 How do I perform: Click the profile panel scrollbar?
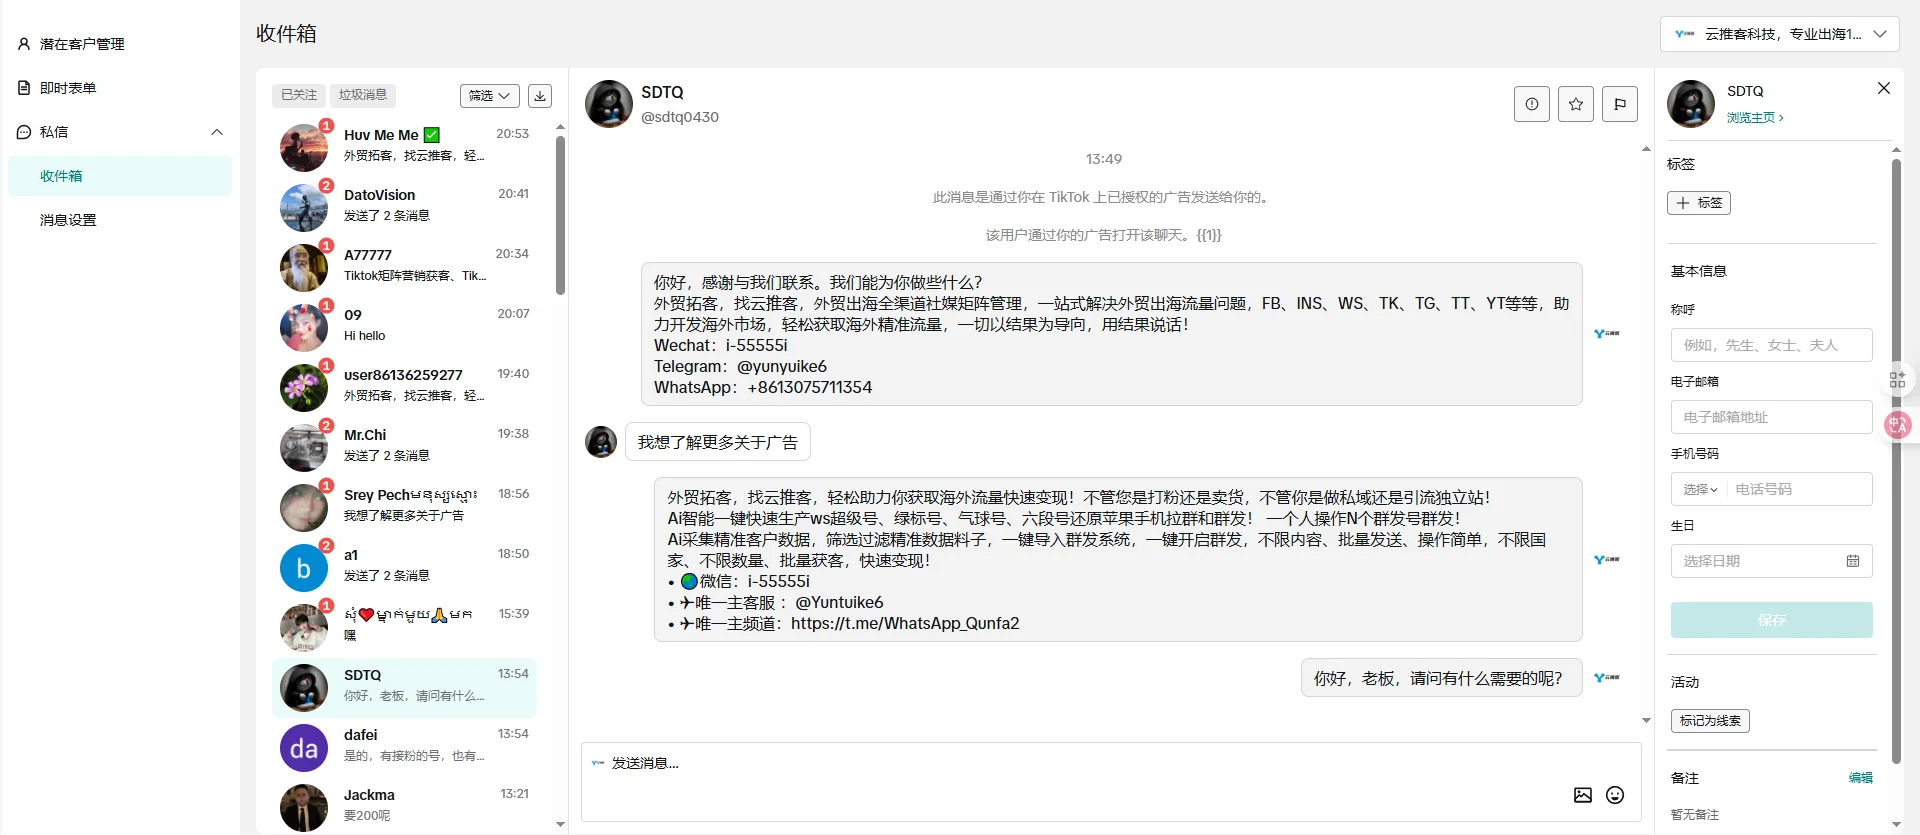pos(1896,460)
